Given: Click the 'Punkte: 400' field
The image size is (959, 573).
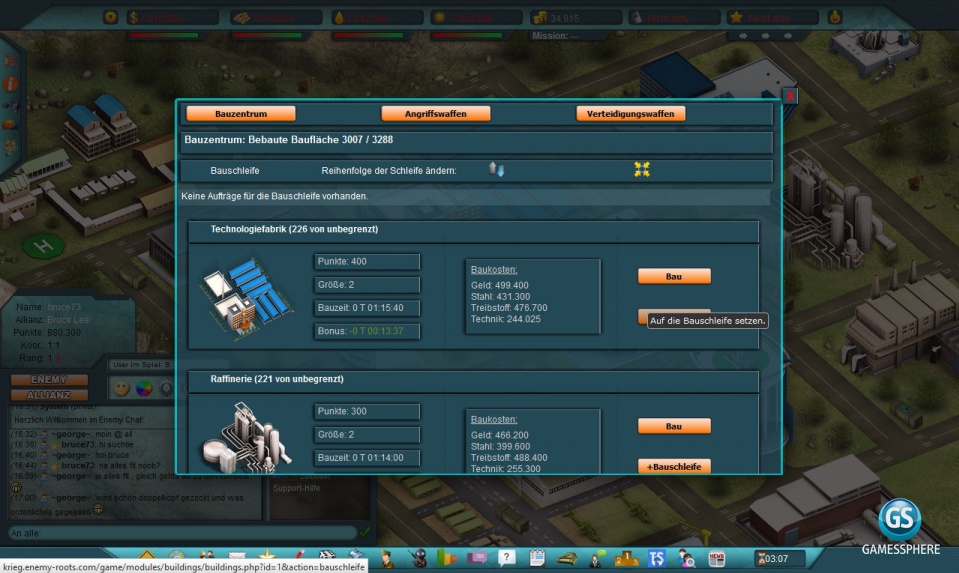Looking at the screenshot, I should [x=367, y=261].
